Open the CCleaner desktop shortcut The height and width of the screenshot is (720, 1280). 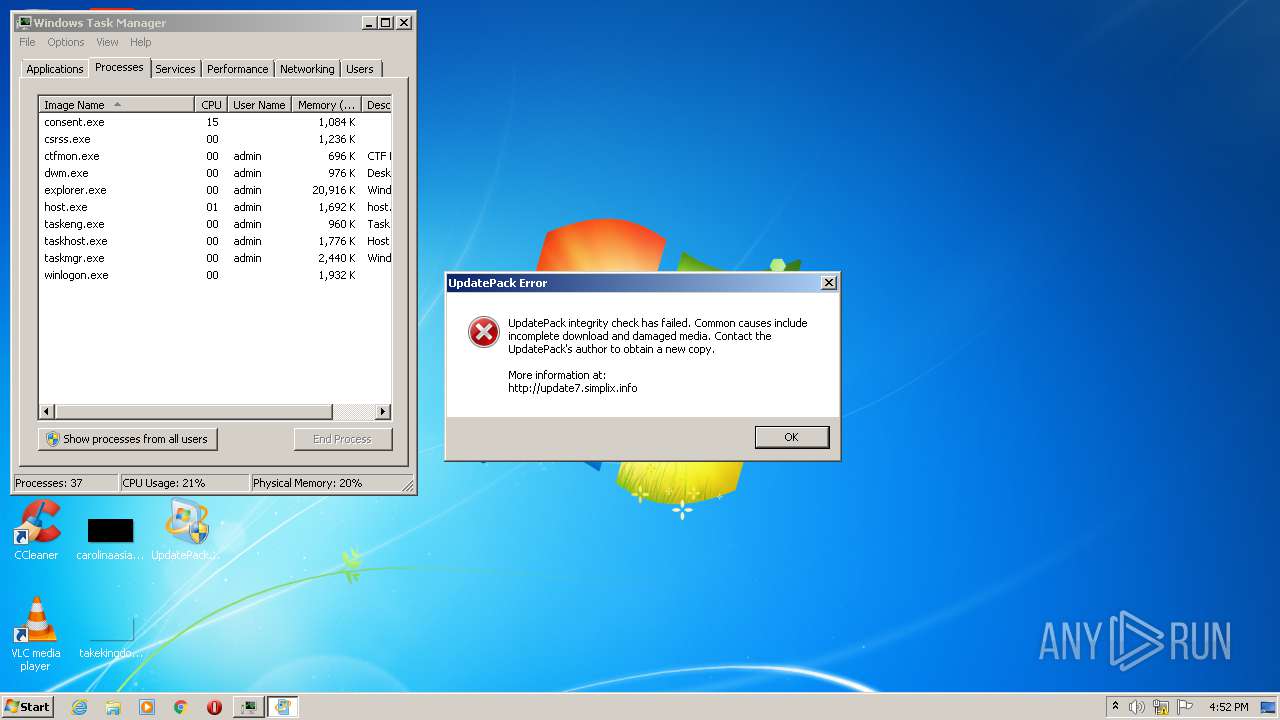[36, 530]
